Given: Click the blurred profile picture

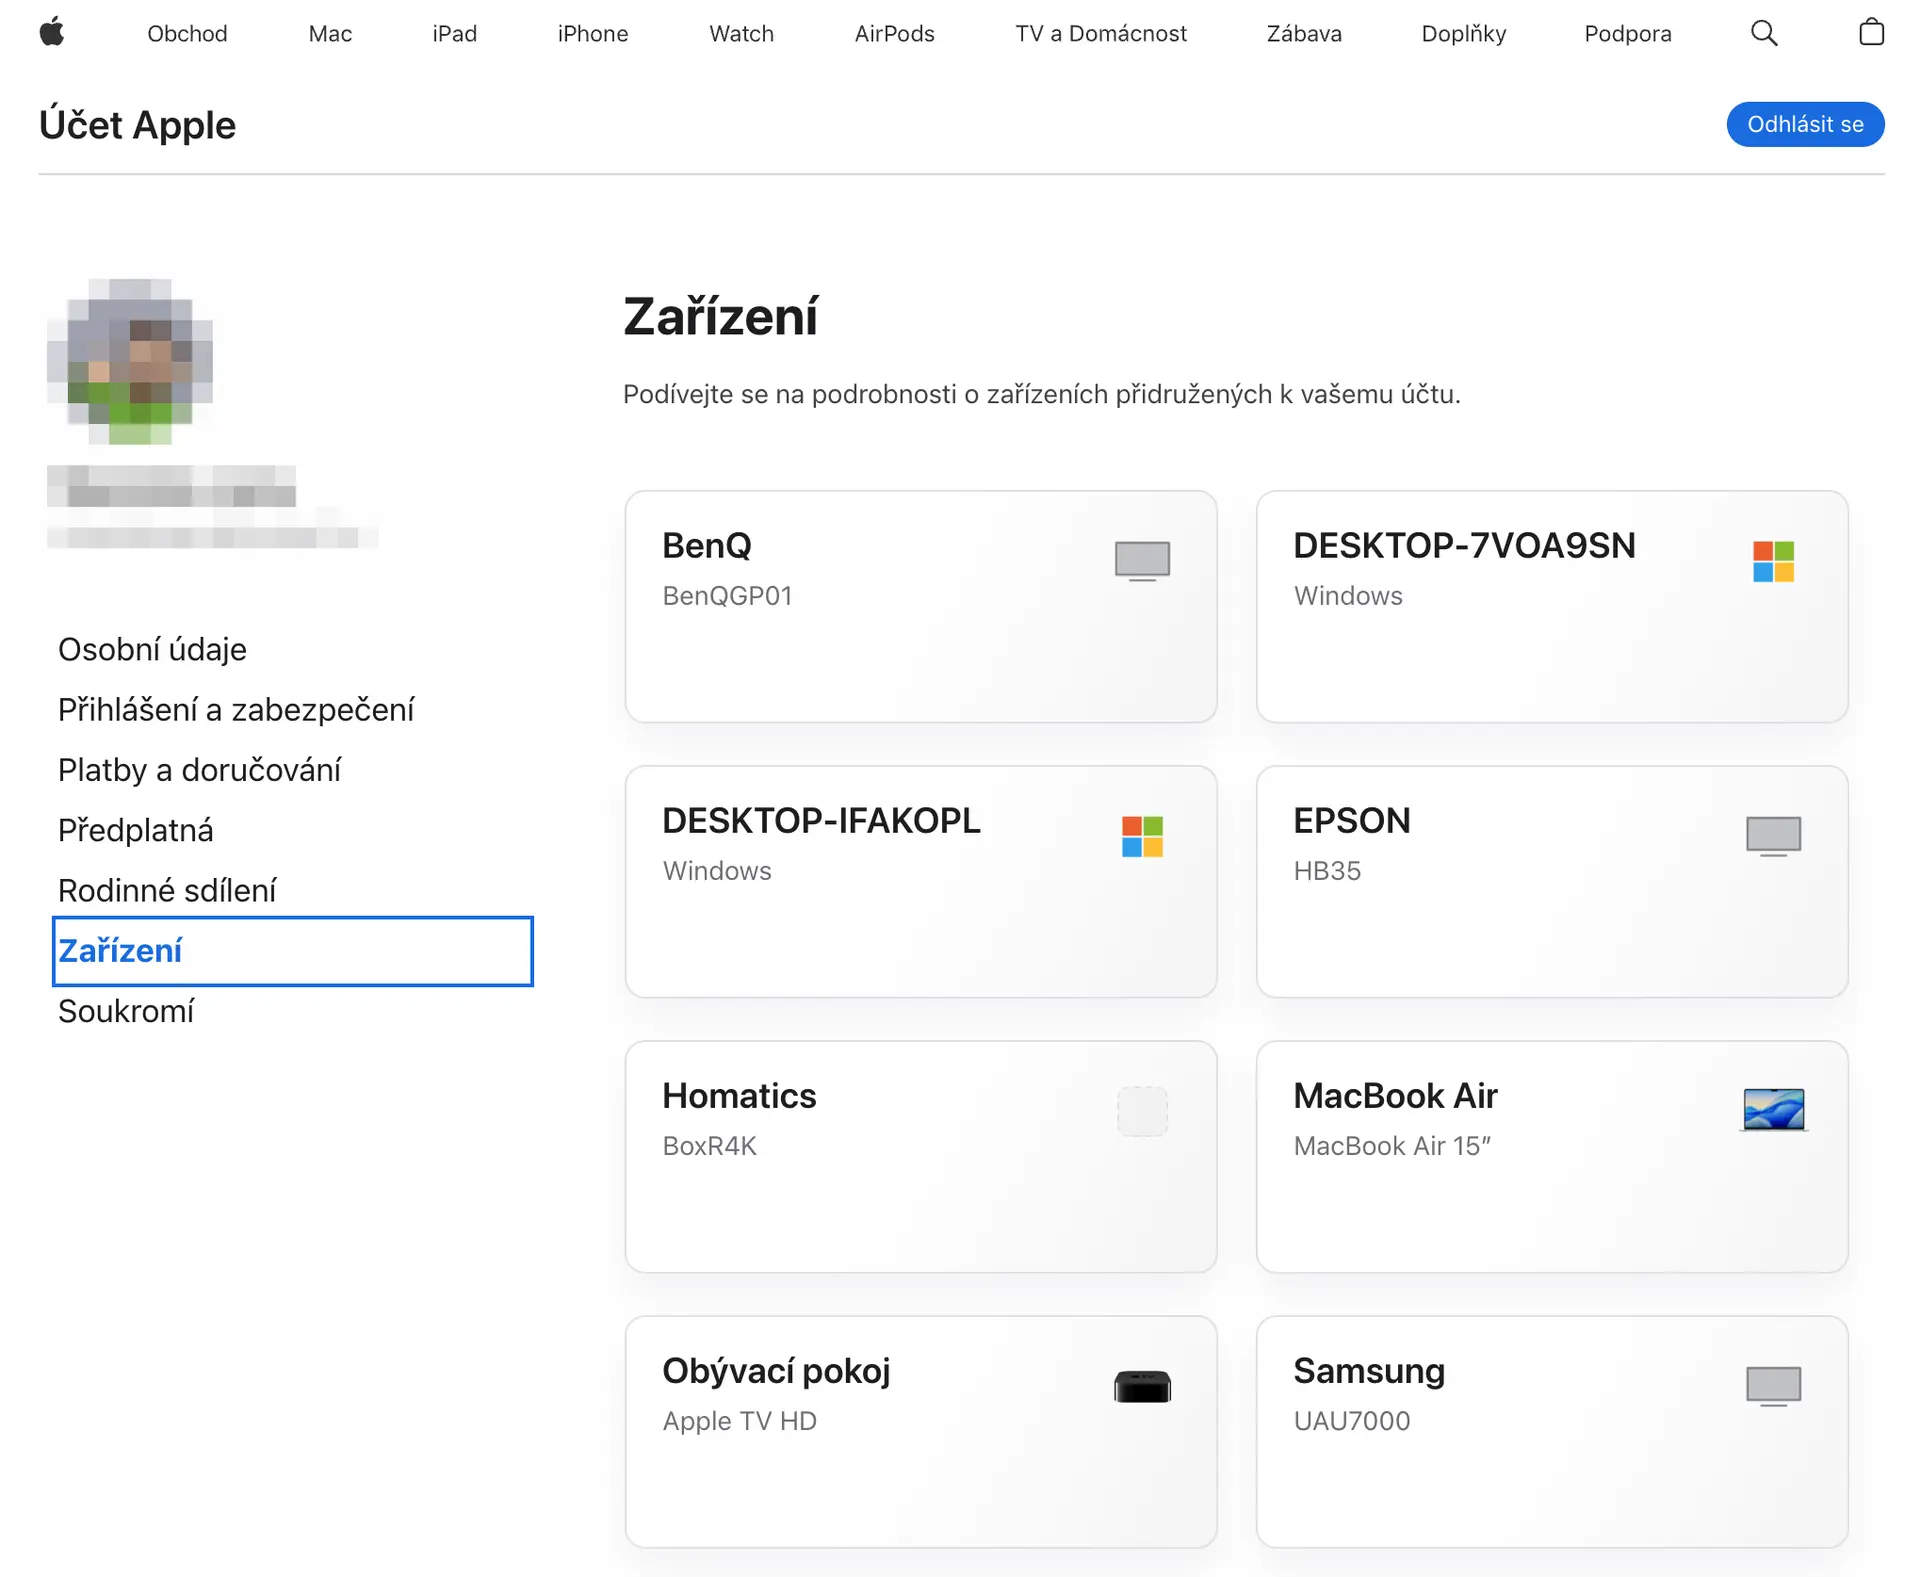Looking at the screenshot, I should tap(131, 362).
